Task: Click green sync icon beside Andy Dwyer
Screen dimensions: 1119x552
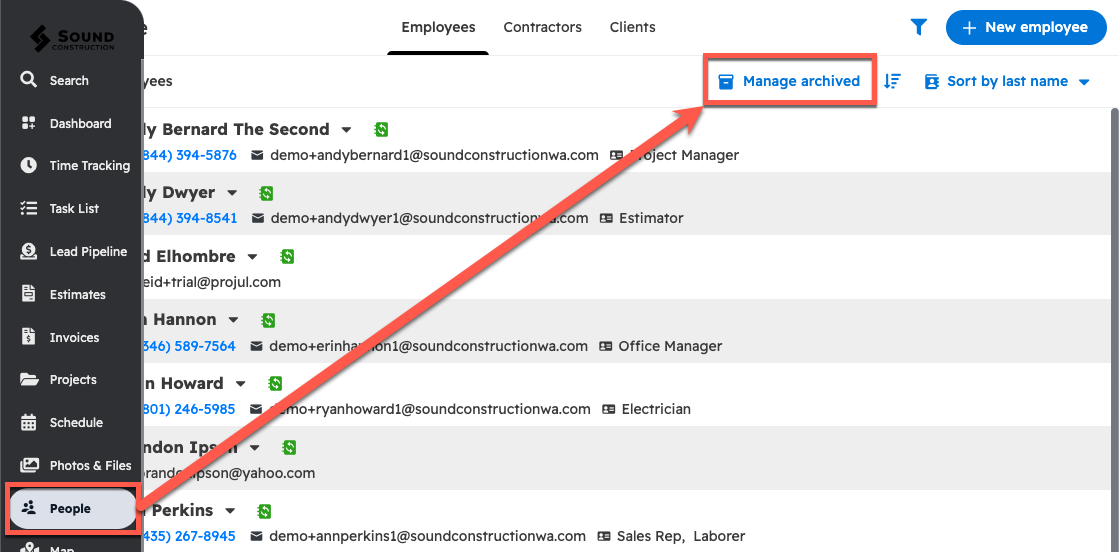Action: click(266, 193)
